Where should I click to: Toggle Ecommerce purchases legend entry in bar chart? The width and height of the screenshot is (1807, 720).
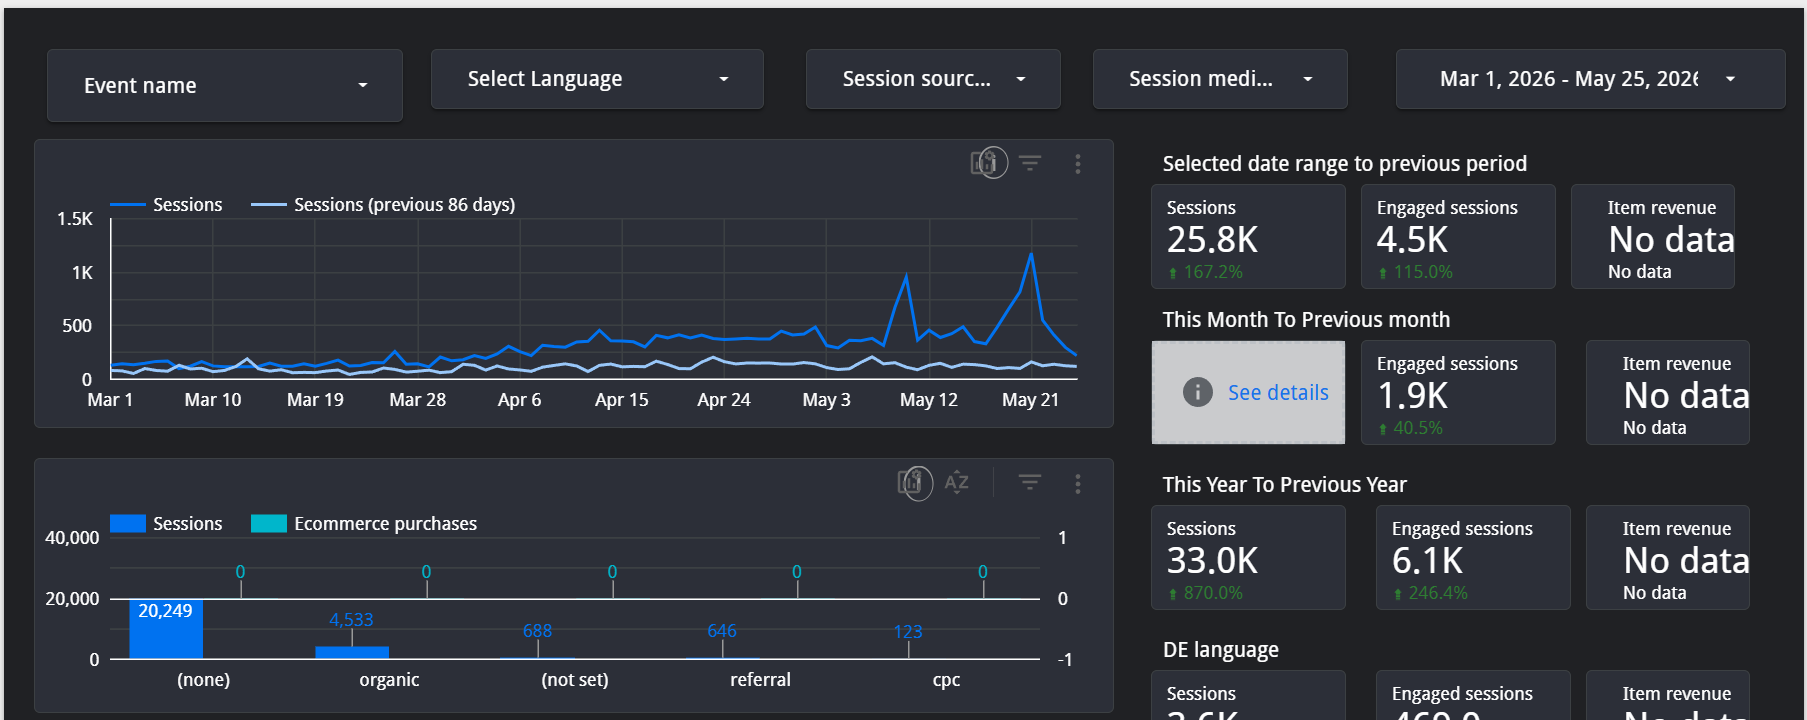364,523
